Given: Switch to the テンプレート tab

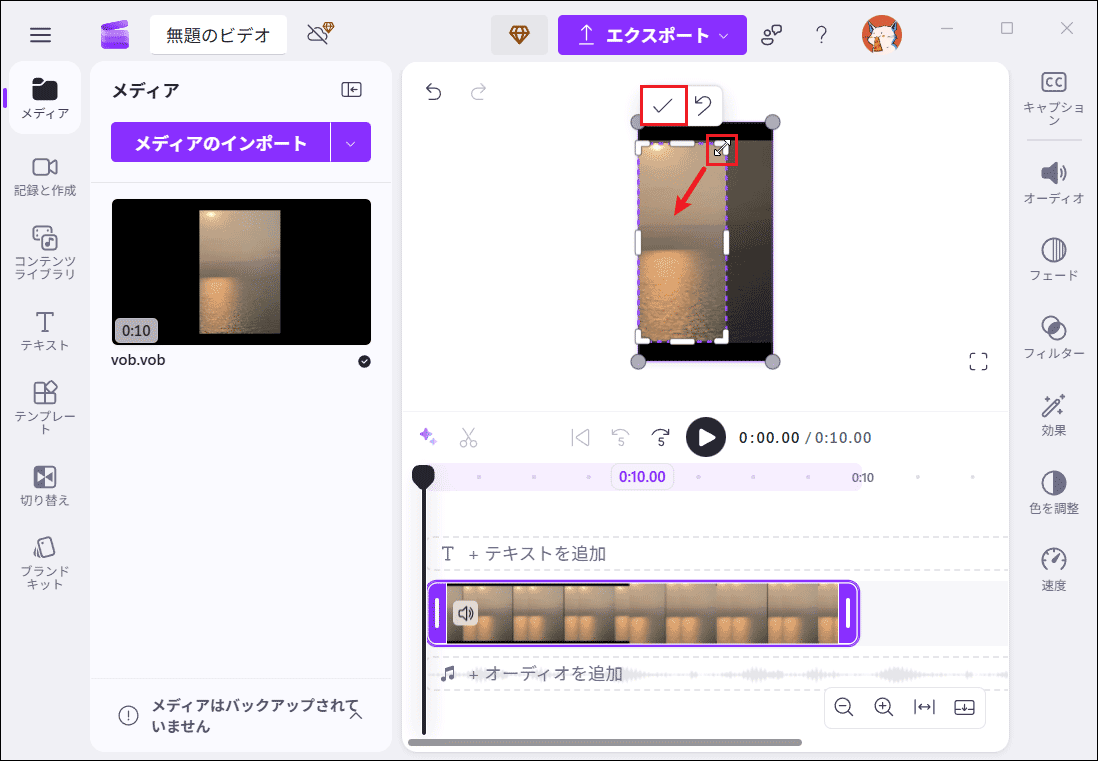Looking at the screenshot, I should click(44, 400).
